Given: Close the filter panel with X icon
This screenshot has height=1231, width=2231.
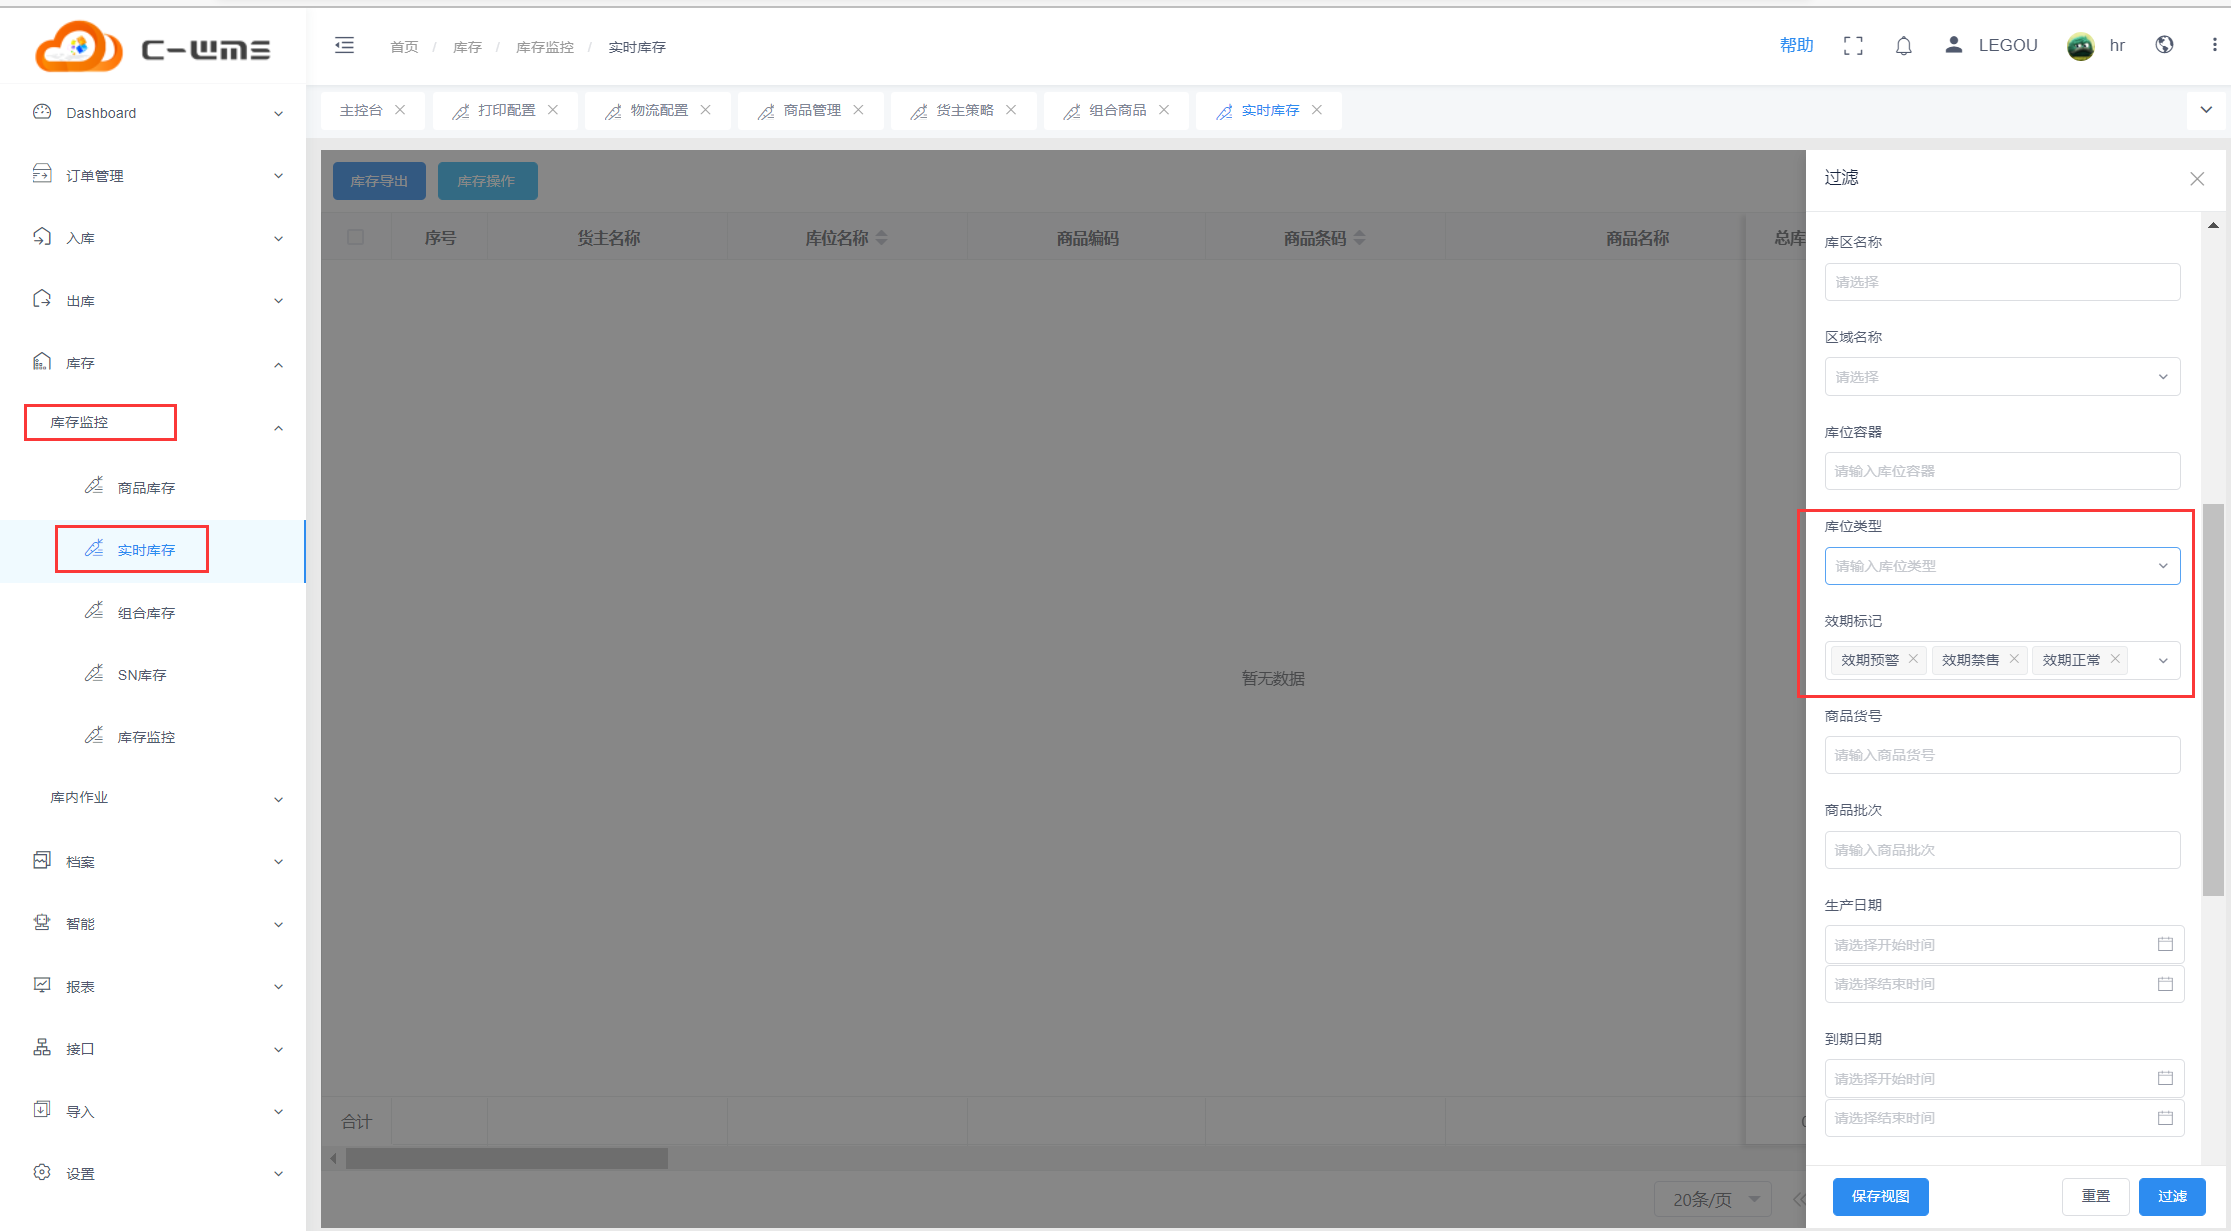Looking at the screenshot, I should [2197, 179].
